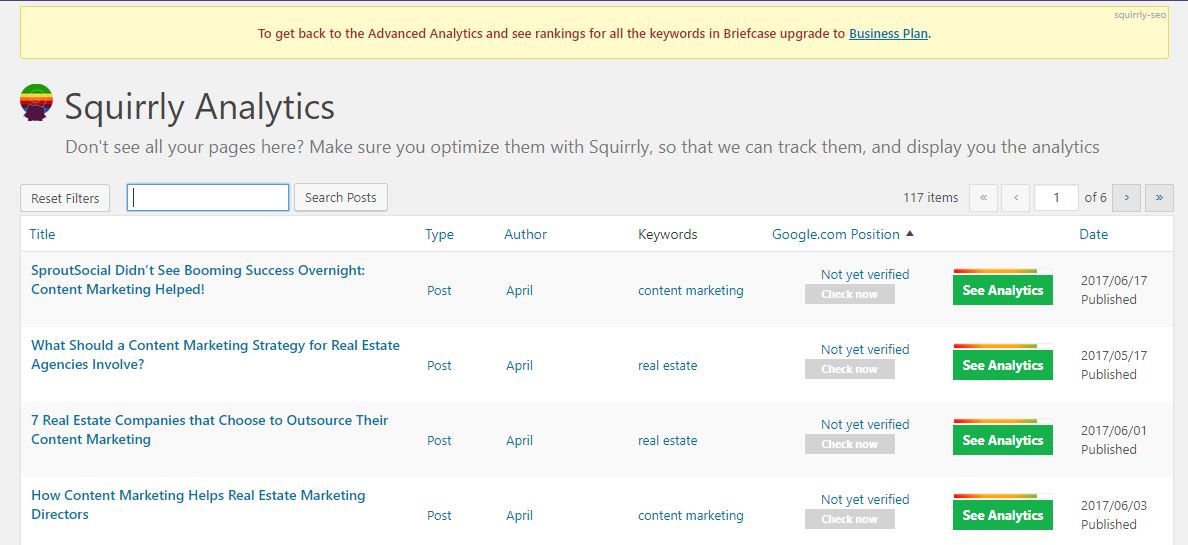Check now ranking for 7 Real Estate Companies
Screen dimensions: 1188x545
coord(849,444)
